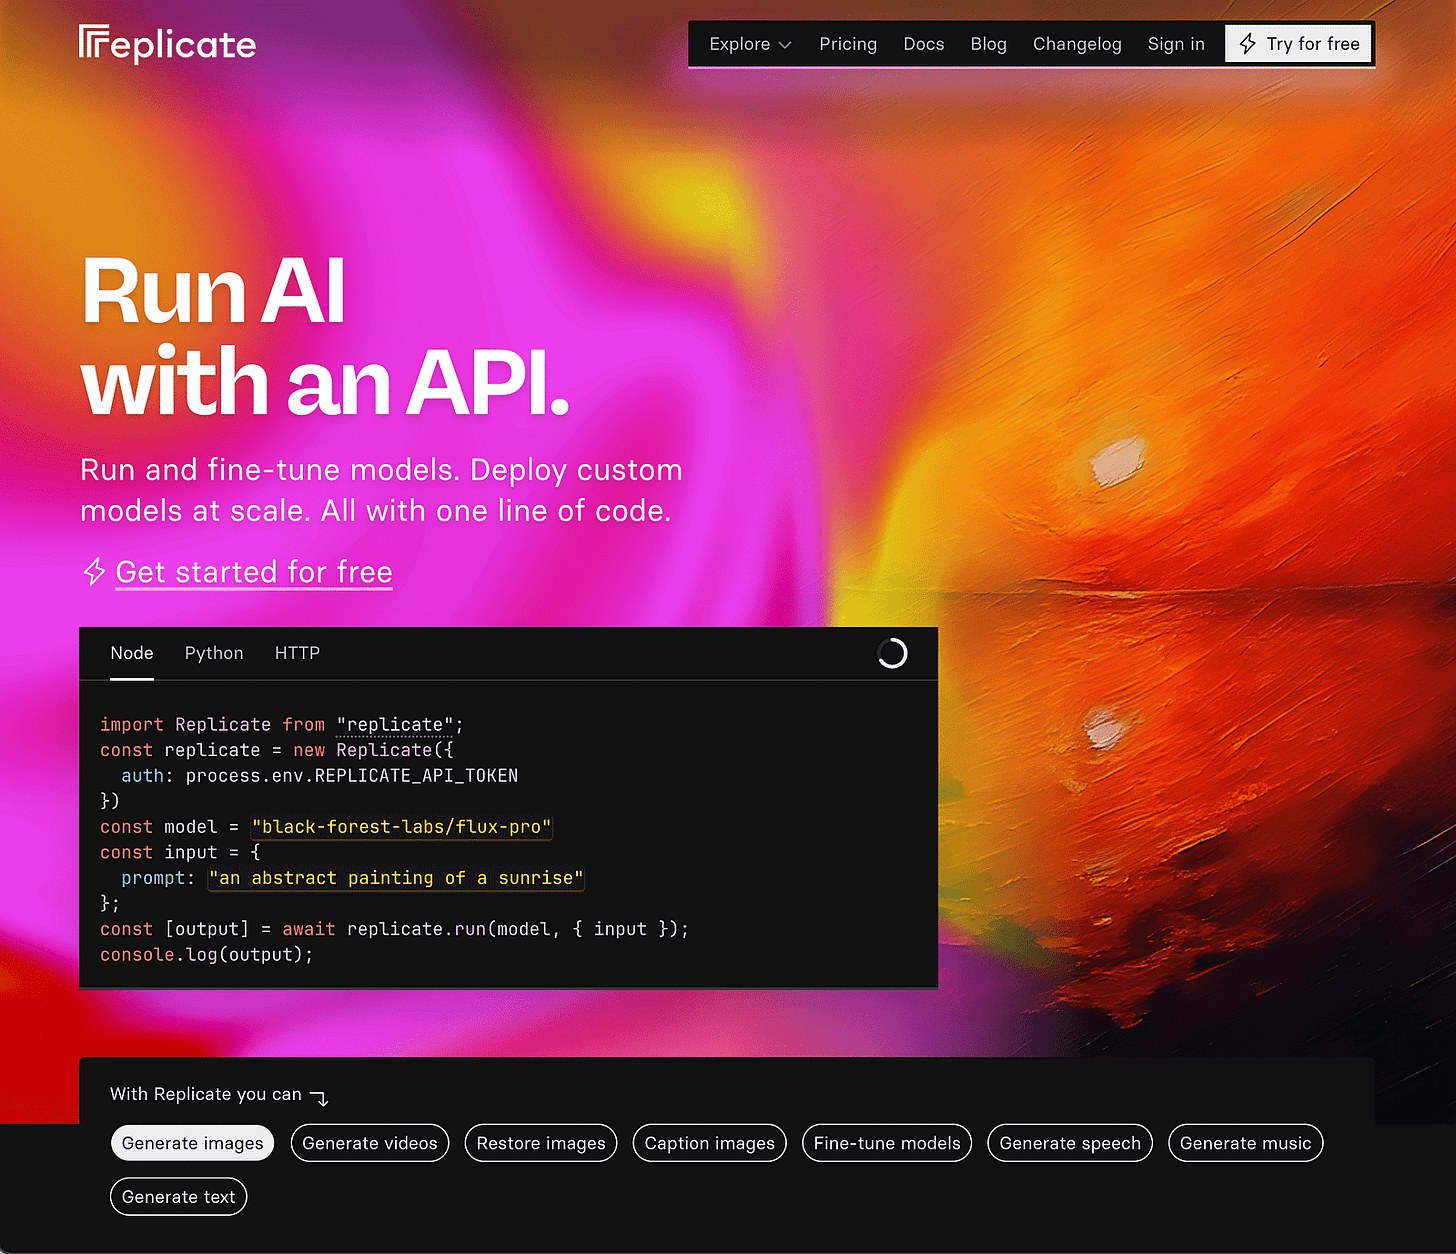Viewport: 1456px width, 1254px height.
Task: Click the lightning bolt in Try for free
Action: tap(1247, 44)
